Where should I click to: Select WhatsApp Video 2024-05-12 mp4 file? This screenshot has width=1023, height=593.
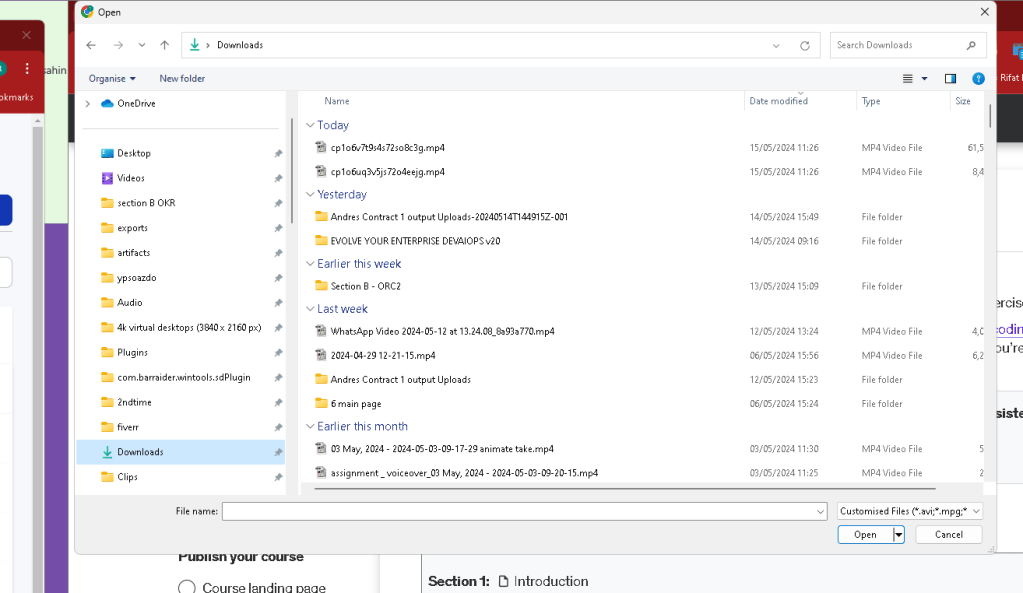442,331
